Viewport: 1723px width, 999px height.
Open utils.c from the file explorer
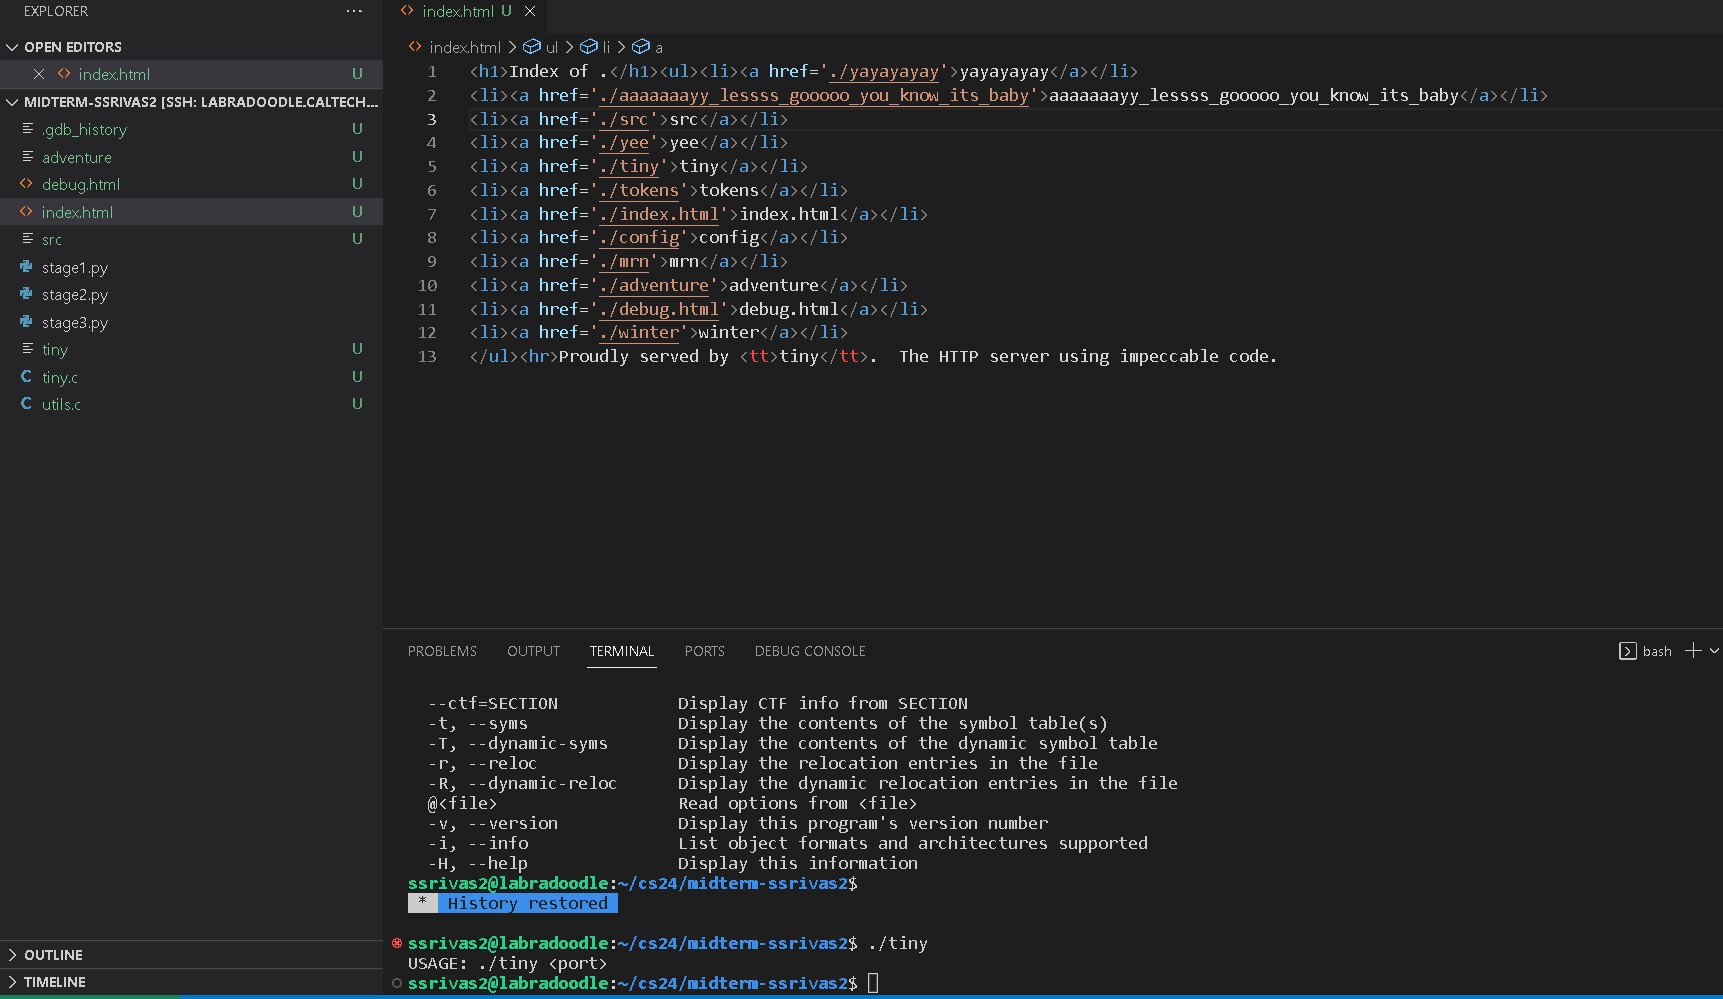tap(61, 404)
